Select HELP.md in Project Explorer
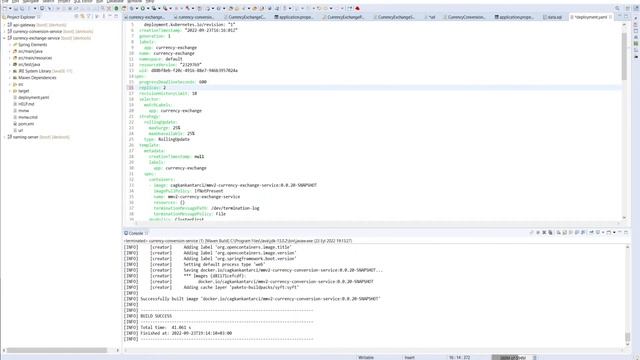This screenshot has width=640, height=360. tap(26, 104)
